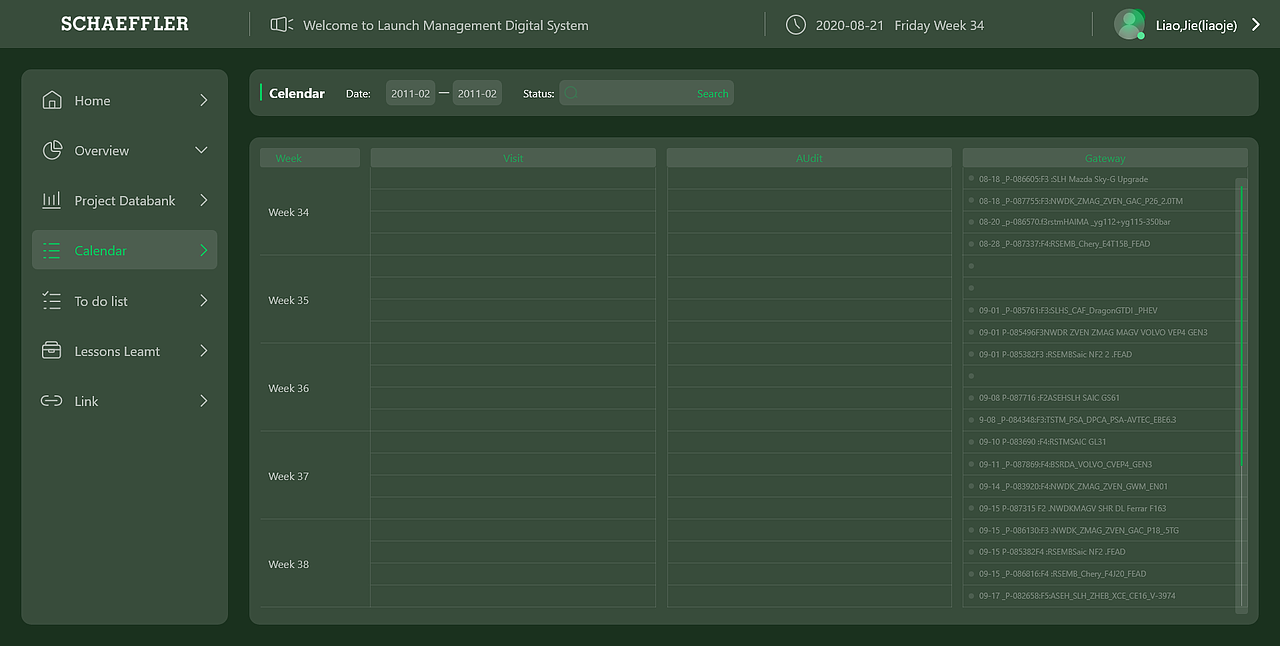Click the Gateway list vertical scrollbar
Viewport: 1280px width, 646px height.
tap(1242, 395)
